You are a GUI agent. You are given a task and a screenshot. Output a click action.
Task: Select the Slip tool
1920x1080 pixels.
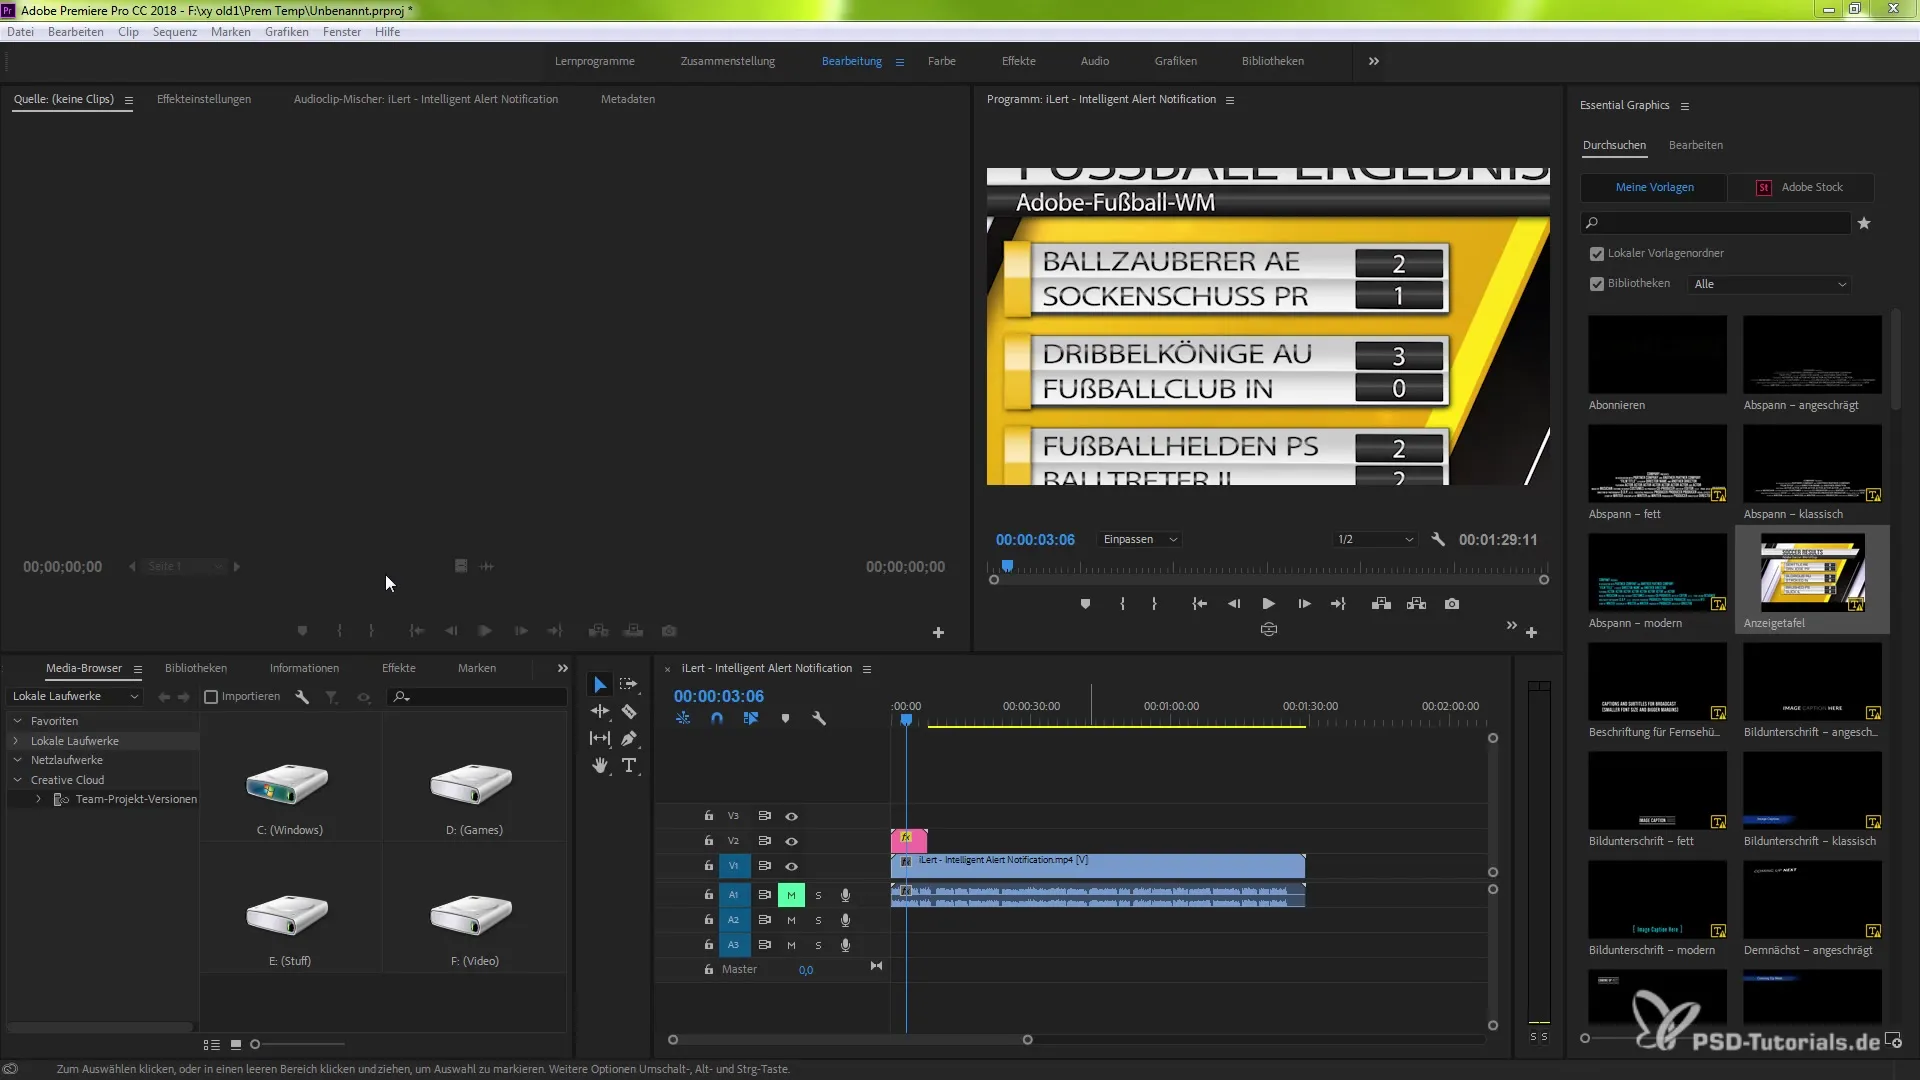pyautogui.click(x=599, y=738)
